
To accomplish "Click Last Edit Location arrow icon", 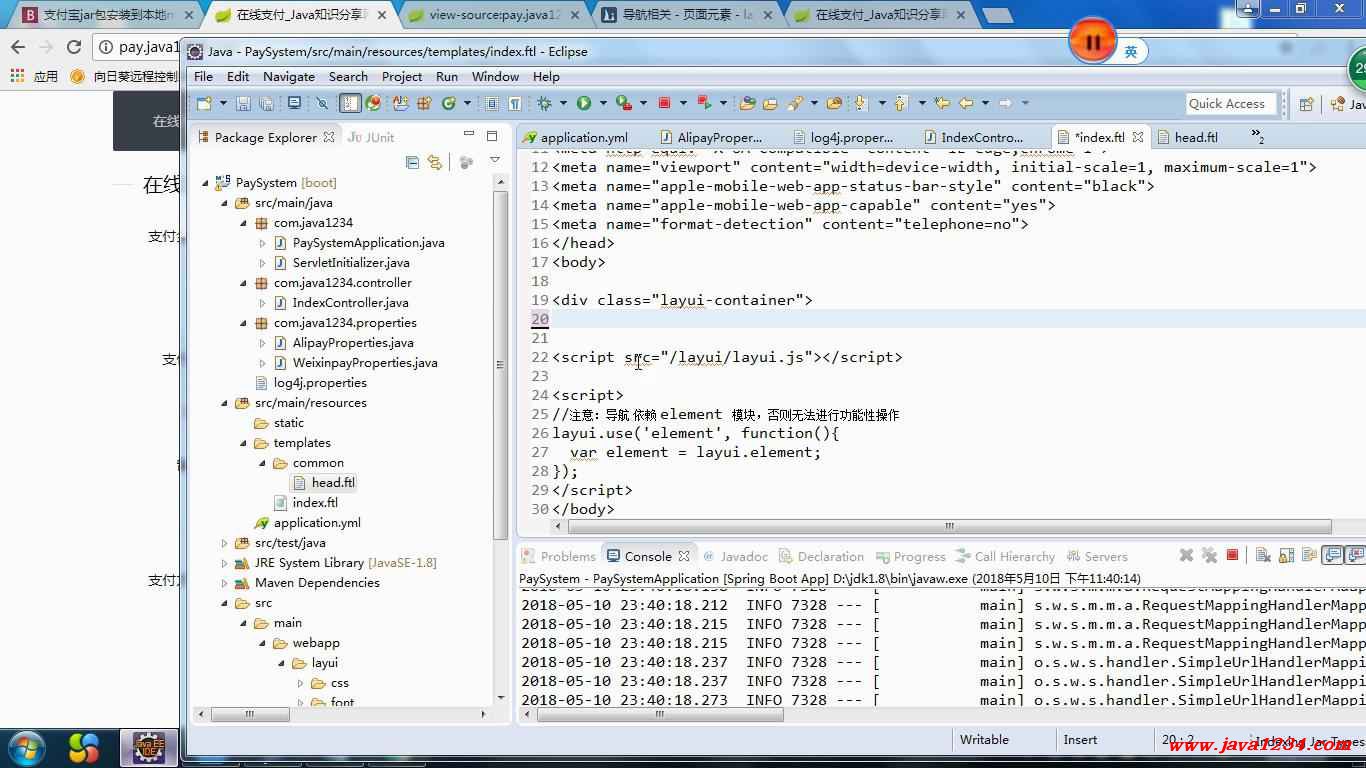I will click(942, 103).
